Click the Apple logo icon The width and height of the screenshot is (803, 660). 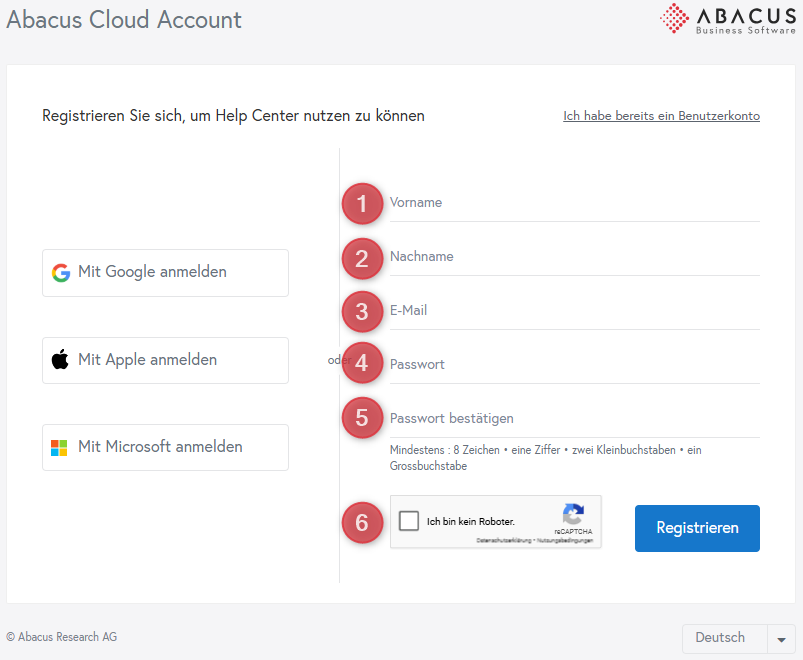[60, 359]
